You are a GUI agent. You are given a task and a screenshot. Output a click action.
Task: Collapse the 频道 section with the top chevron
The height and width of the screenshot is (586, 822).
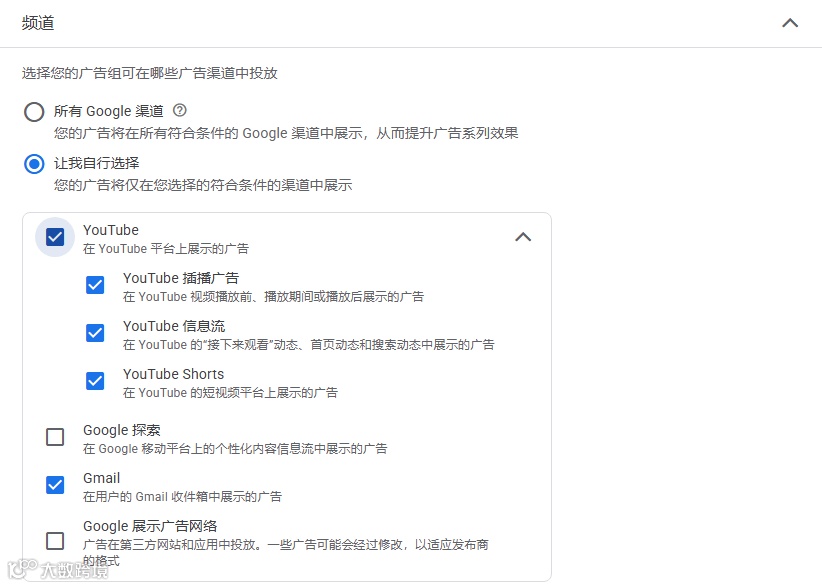point(790,23)
